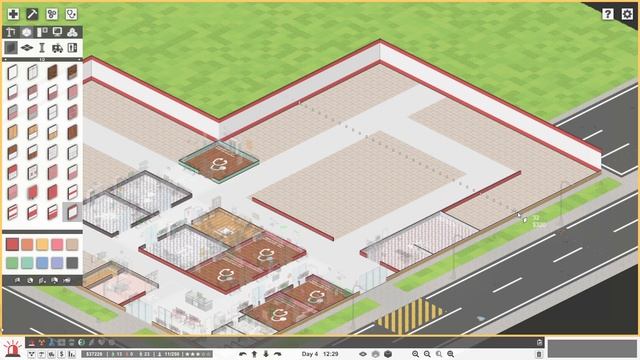640x360 pixels.
Task: Click the linked-circles icon beside the hammer
Action: 52,14
